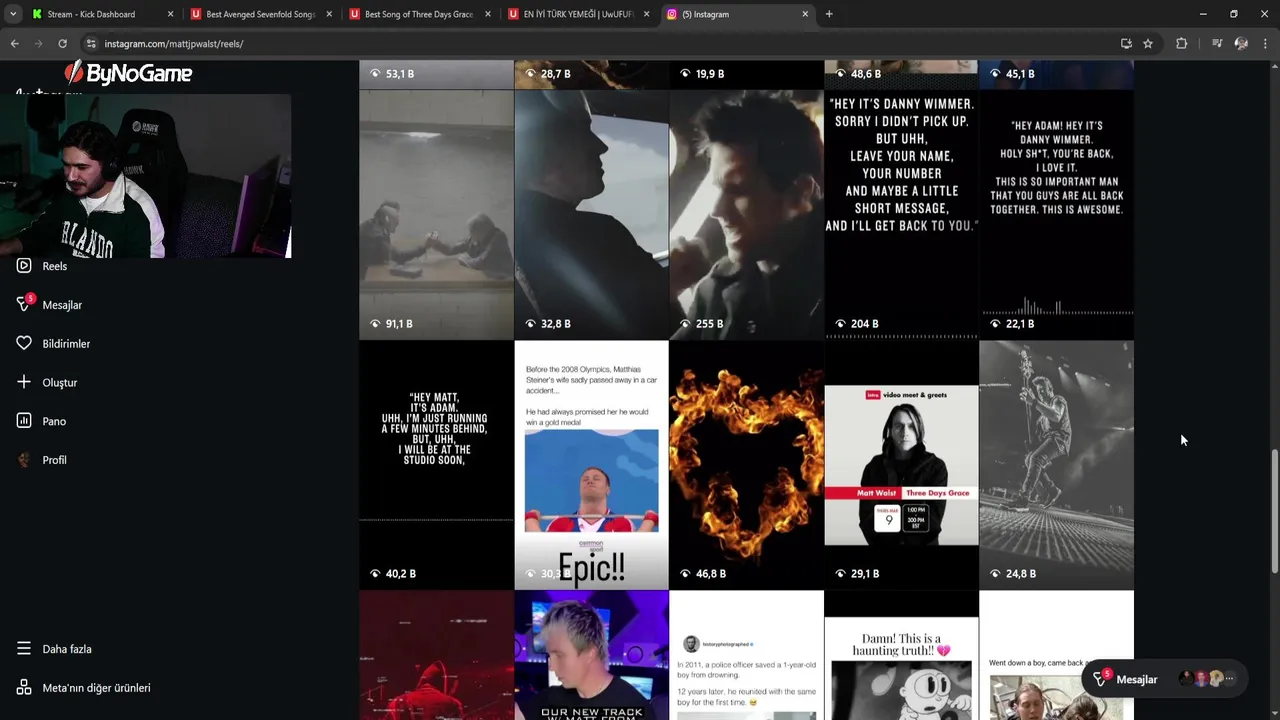Switch to Best Song of Three Days Grace tab
1280x720 pixels.
tap(420, 14)
